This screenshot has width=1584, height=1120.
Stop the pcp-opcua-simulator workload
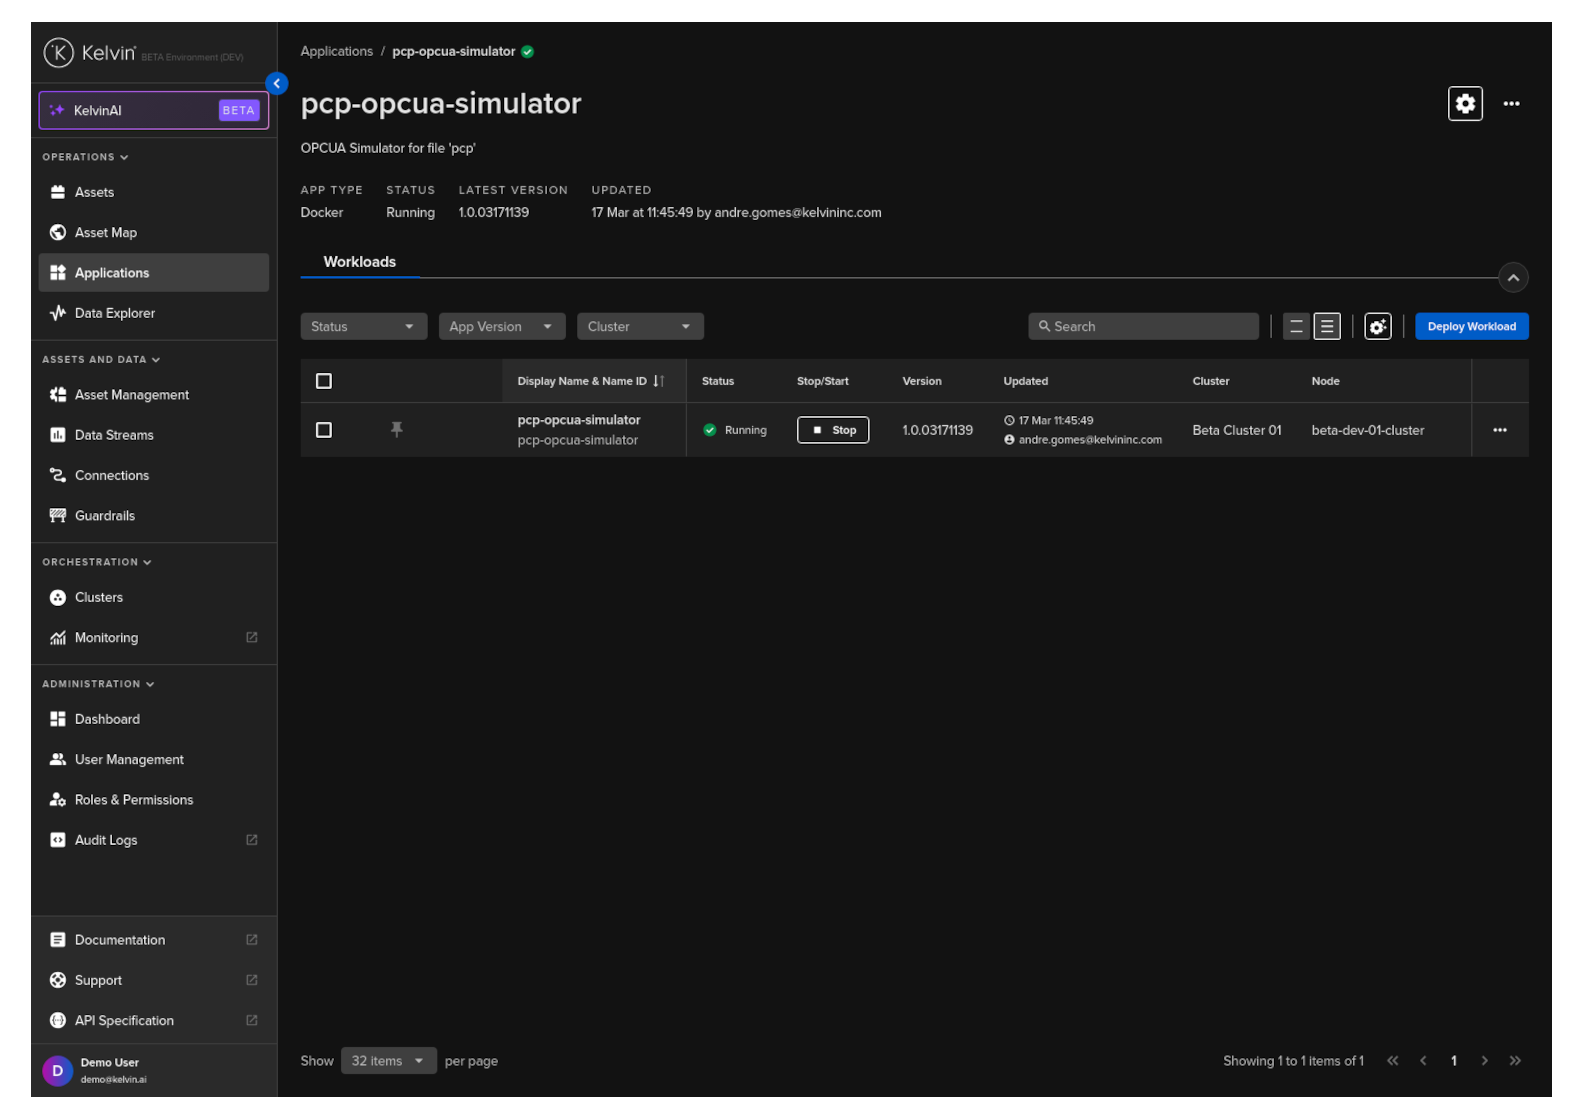[x=832, y=430]
